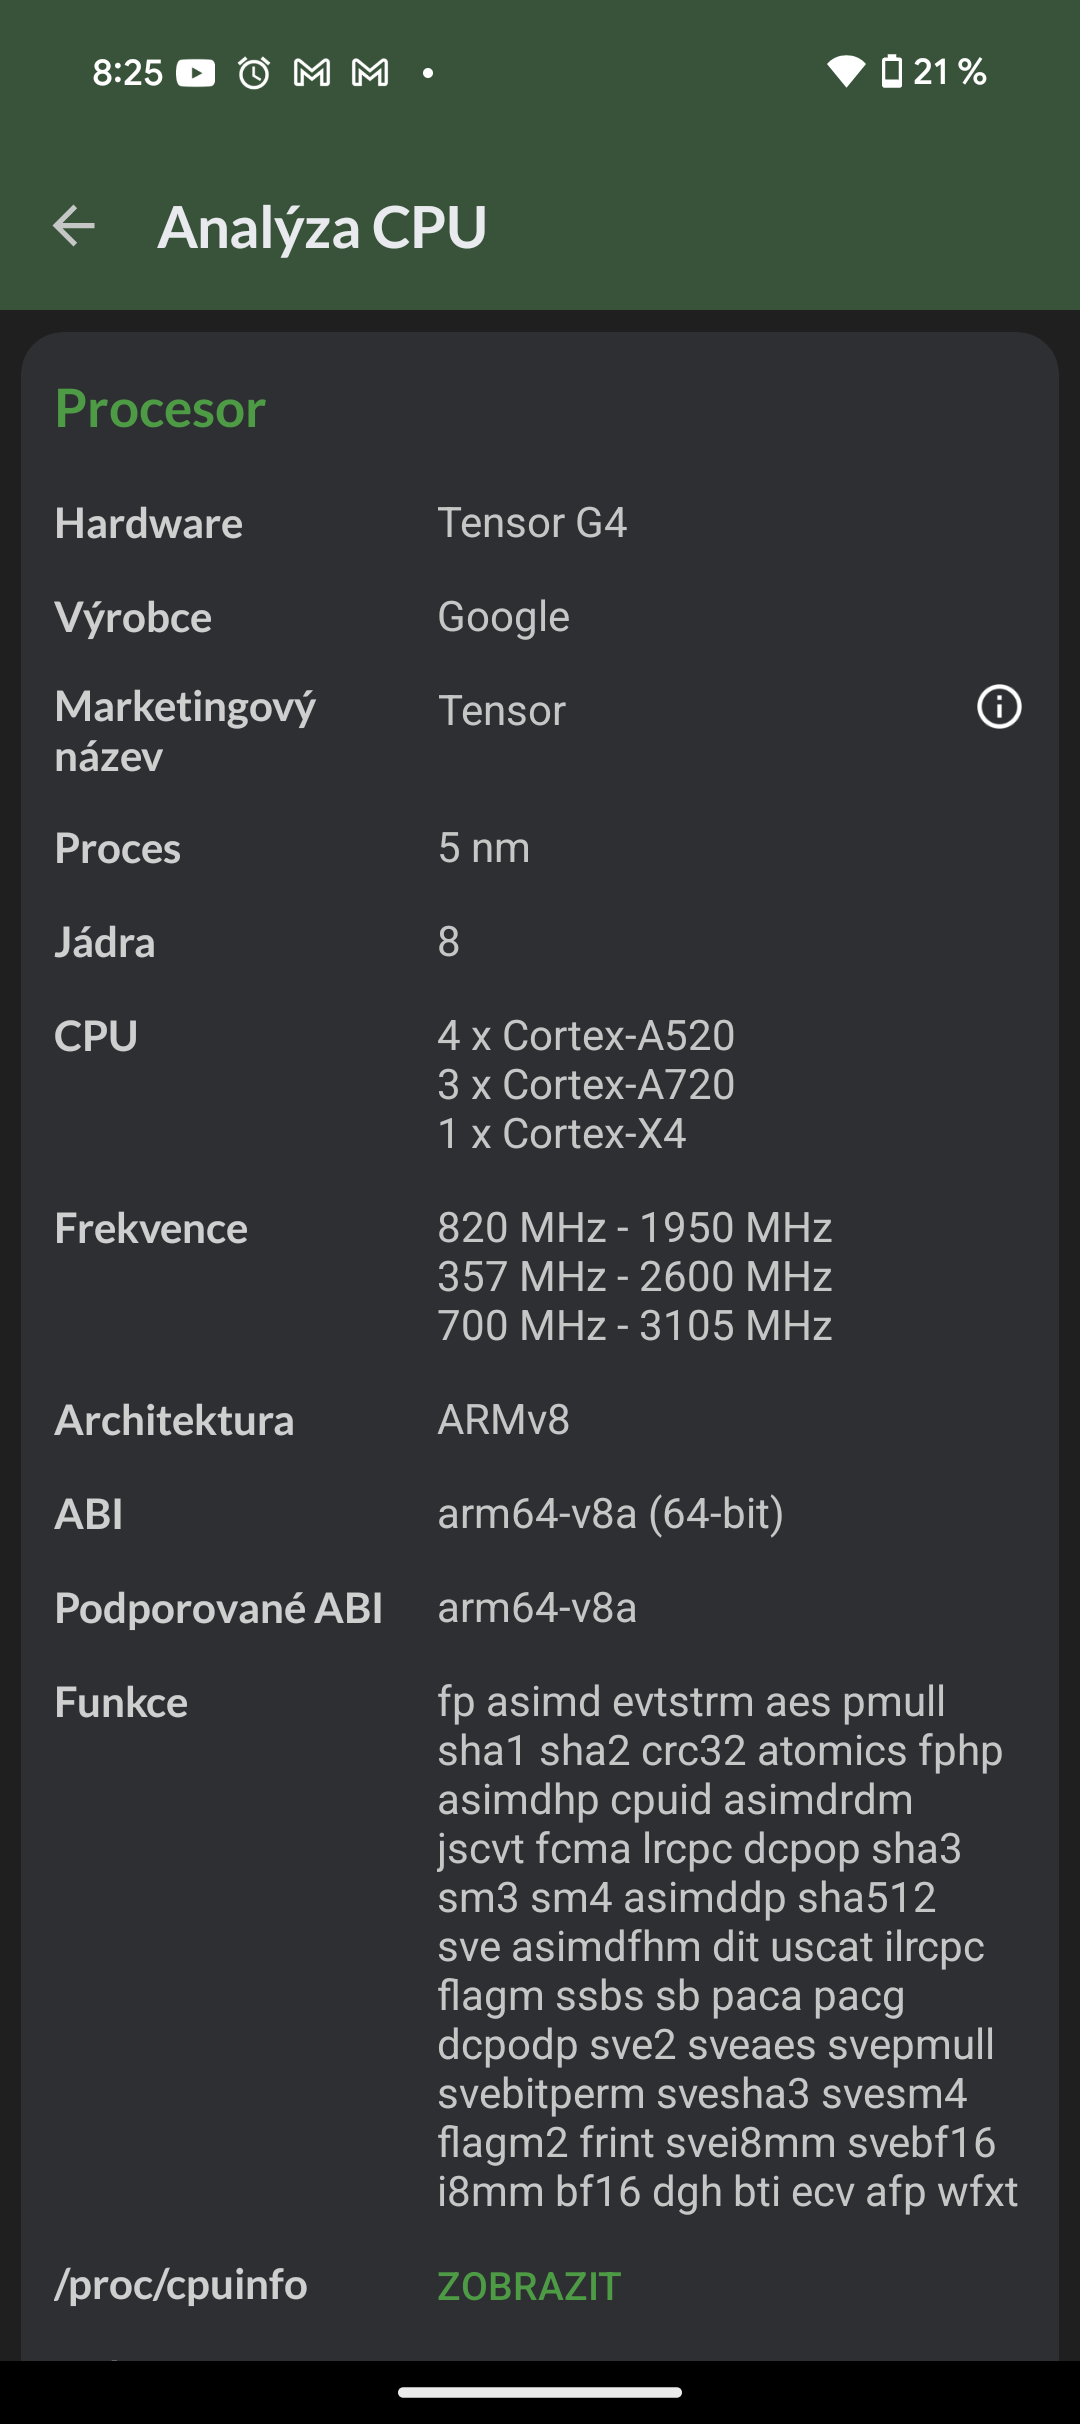
Task: Select the Procesor section header
Action: 161,407
